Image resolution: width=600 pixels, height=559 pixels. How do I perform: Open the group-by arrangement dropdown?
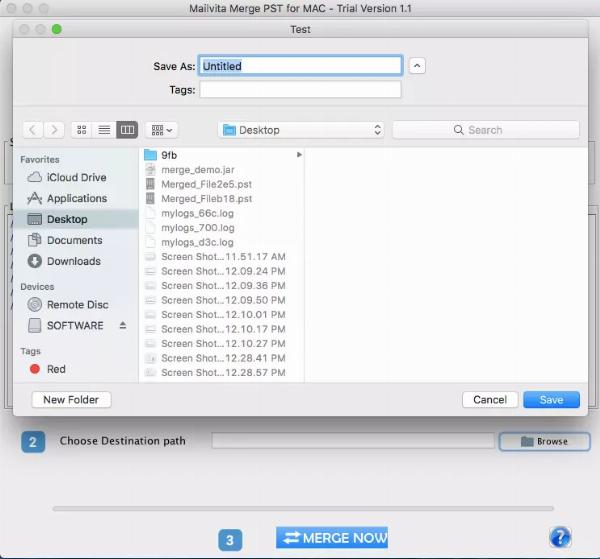161,130
